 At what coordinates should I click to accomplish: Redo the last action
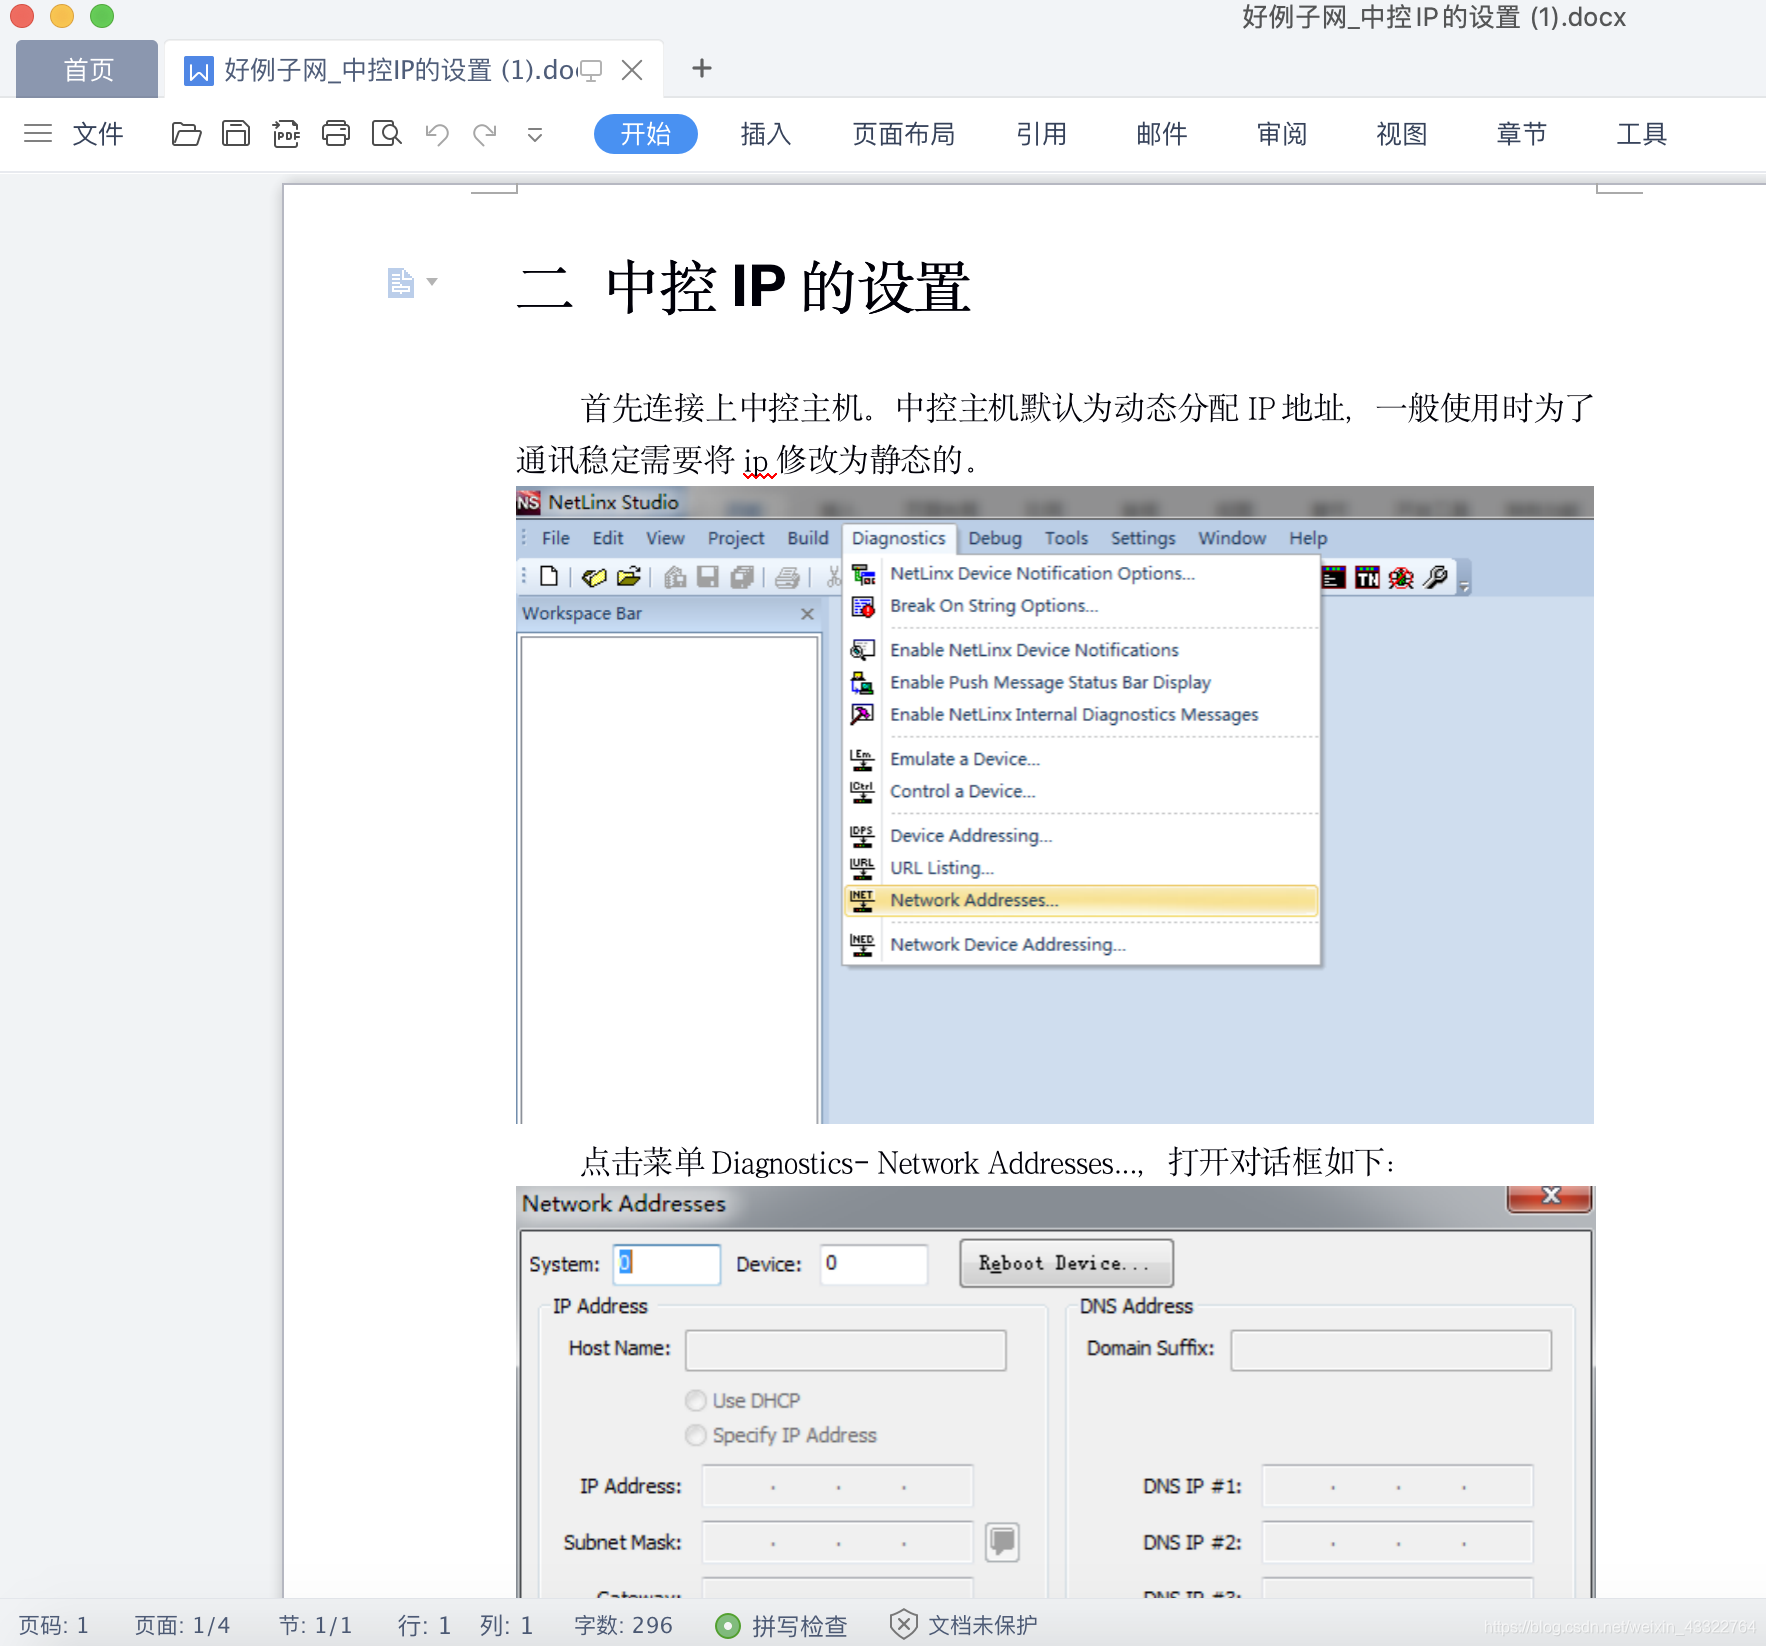(485, 134)
